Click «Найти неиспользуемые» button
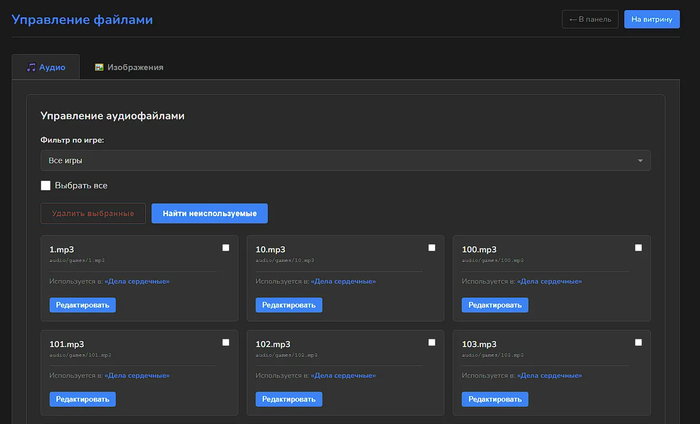 tap(209, 213)
